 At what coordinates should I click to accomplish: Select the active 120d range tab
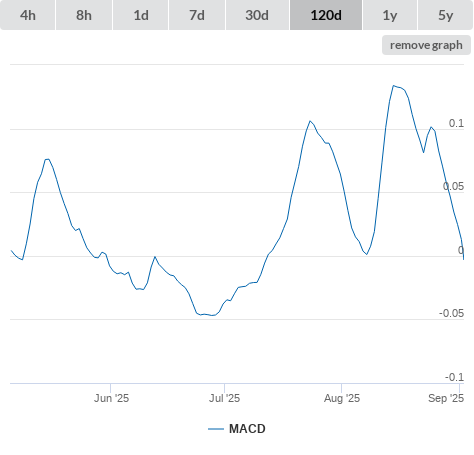326,15
